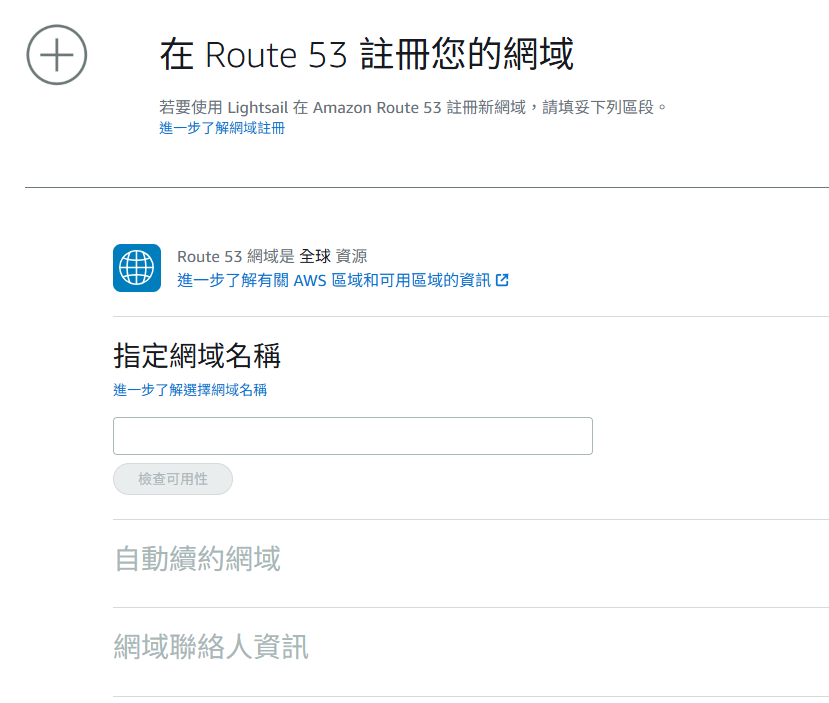
Task: Expand the 自動續約網域 section
Action: click(198, 559)
